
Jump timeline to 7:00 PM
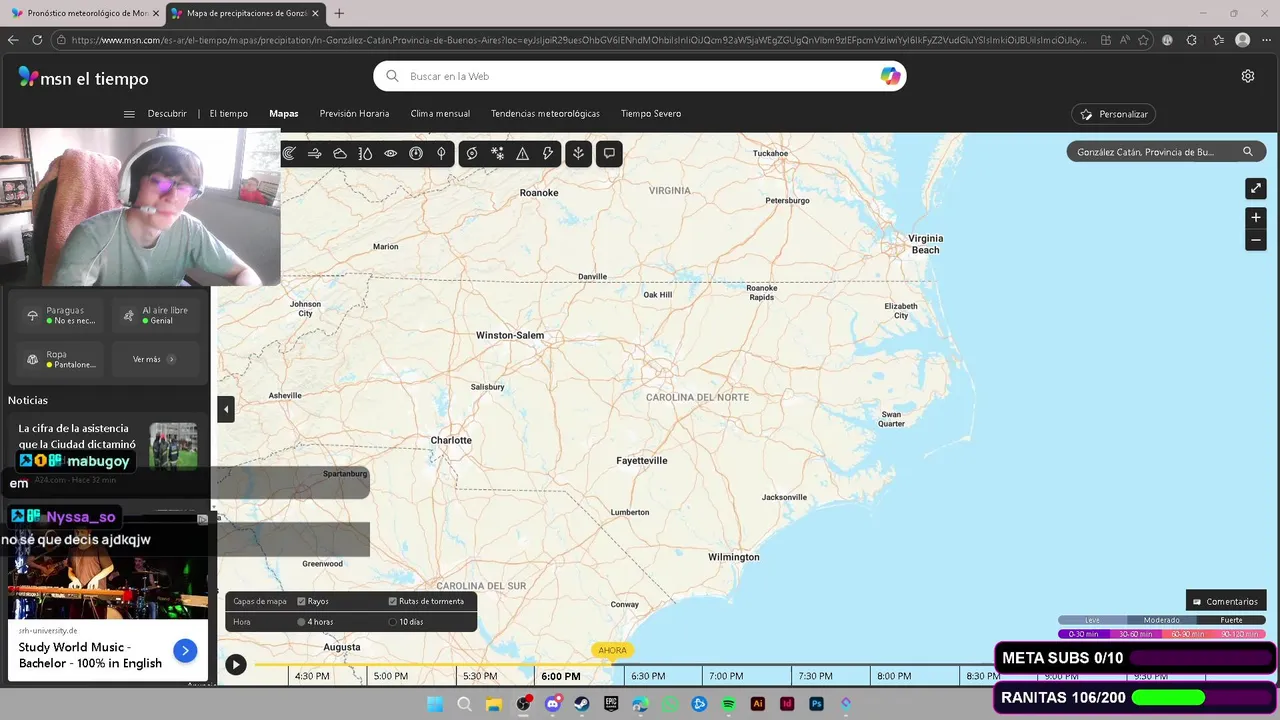tap(726, 677)
